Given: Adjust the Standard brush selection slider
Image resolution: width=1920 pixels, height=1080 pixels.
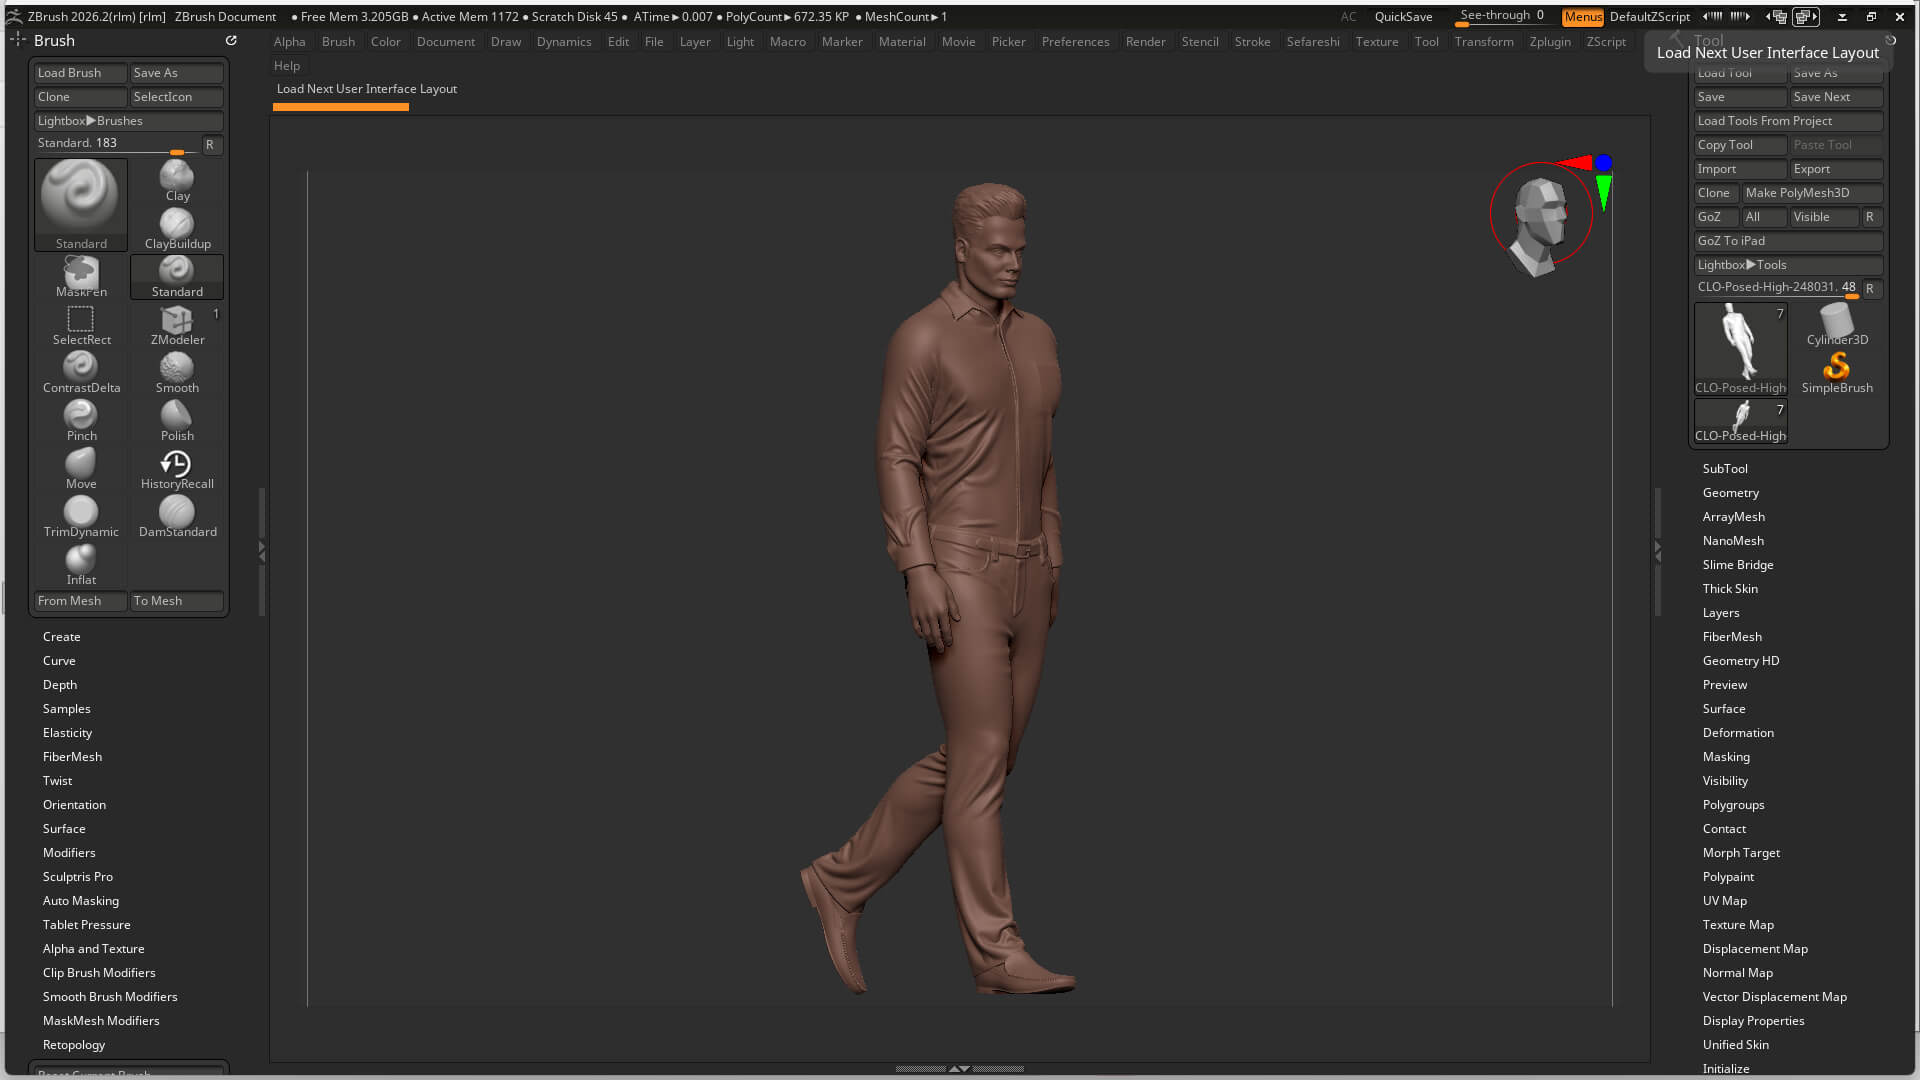Looking at the screenshot, I should (x=118, y=145).
